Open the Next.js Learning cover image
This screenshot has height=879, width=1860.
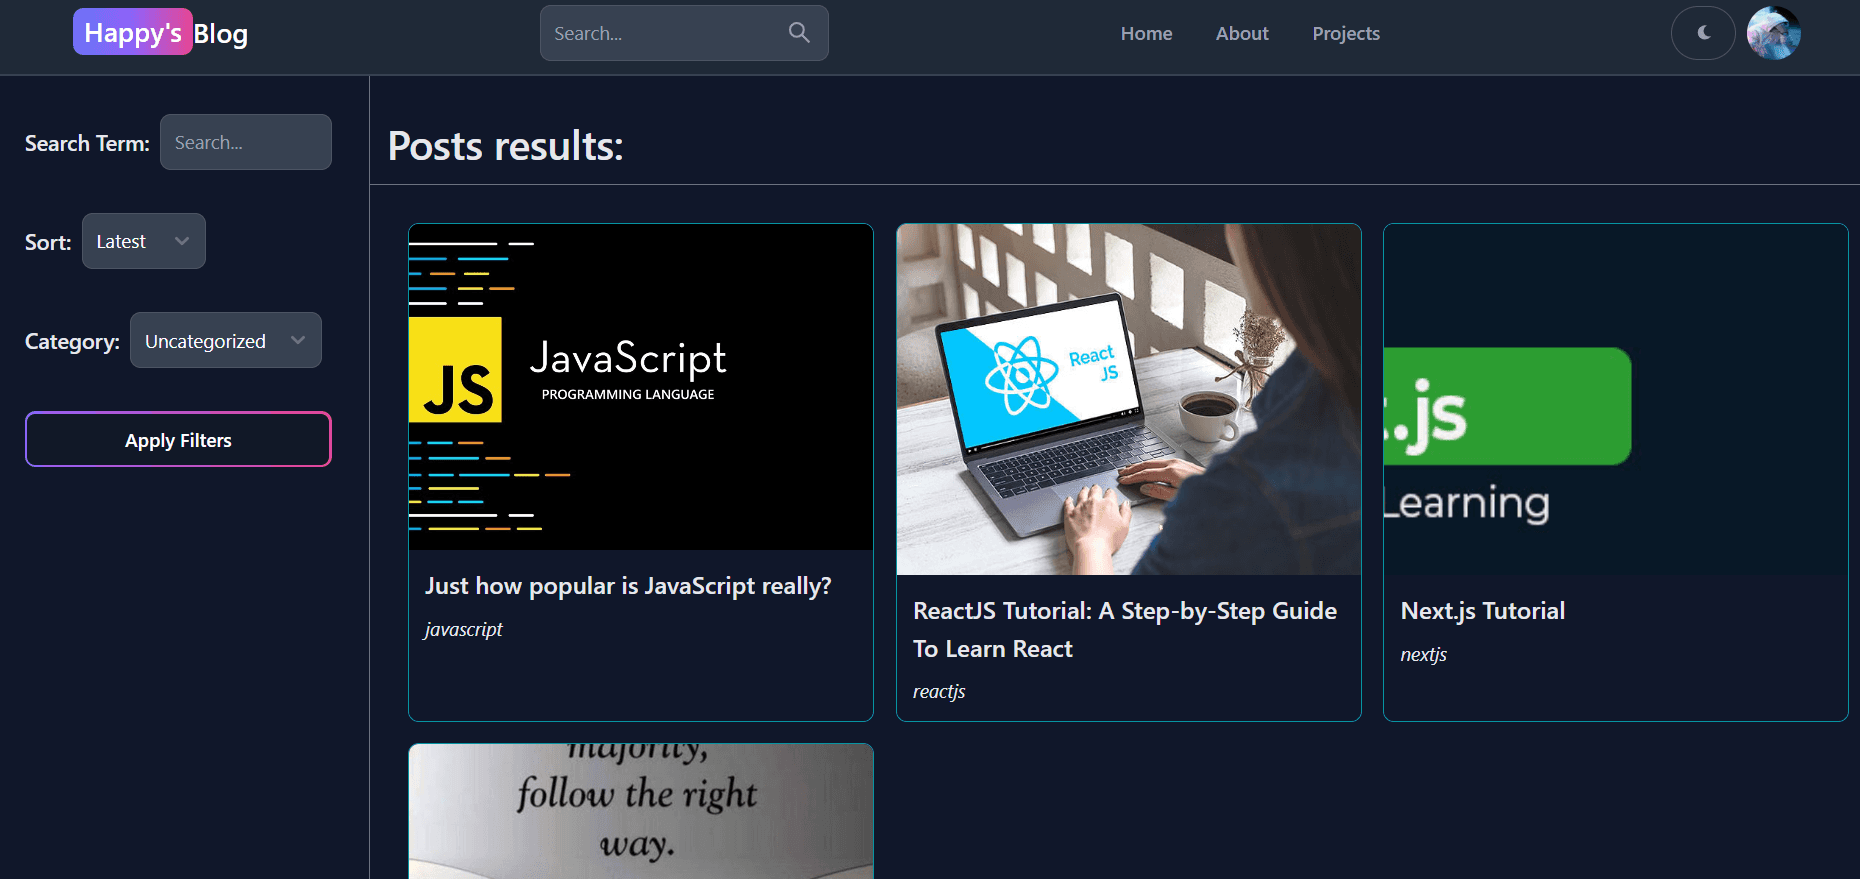[1616, 399]
